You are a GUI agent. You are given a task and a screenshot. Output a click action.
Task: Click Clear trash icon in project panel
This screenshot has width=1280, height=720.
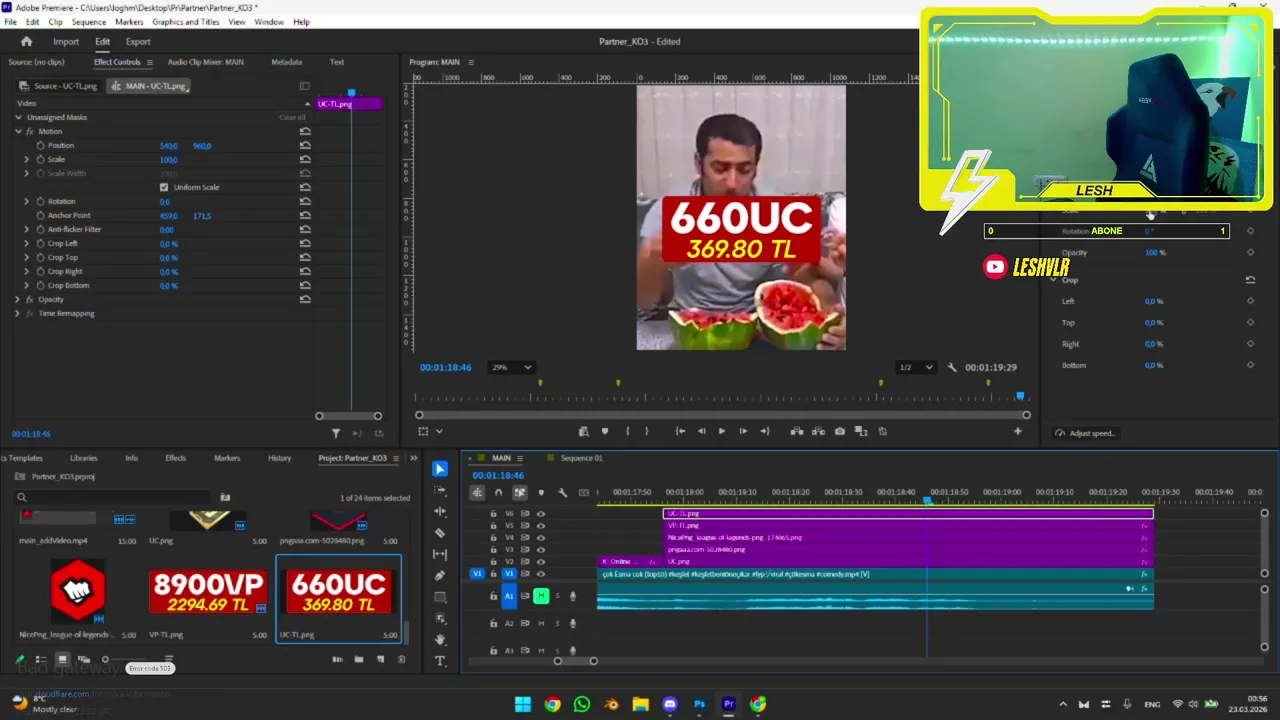pyautogui.click(x=402, y=659)
